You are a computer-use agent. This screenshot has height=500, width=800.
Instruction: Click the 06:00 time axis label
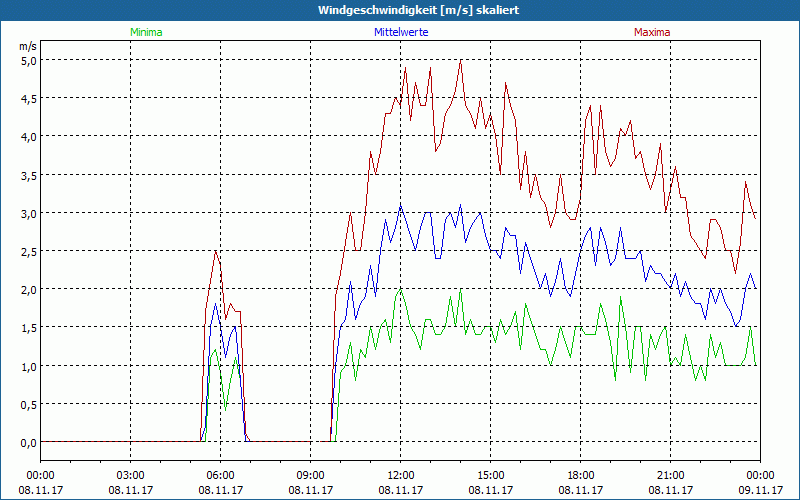point(220,476)
